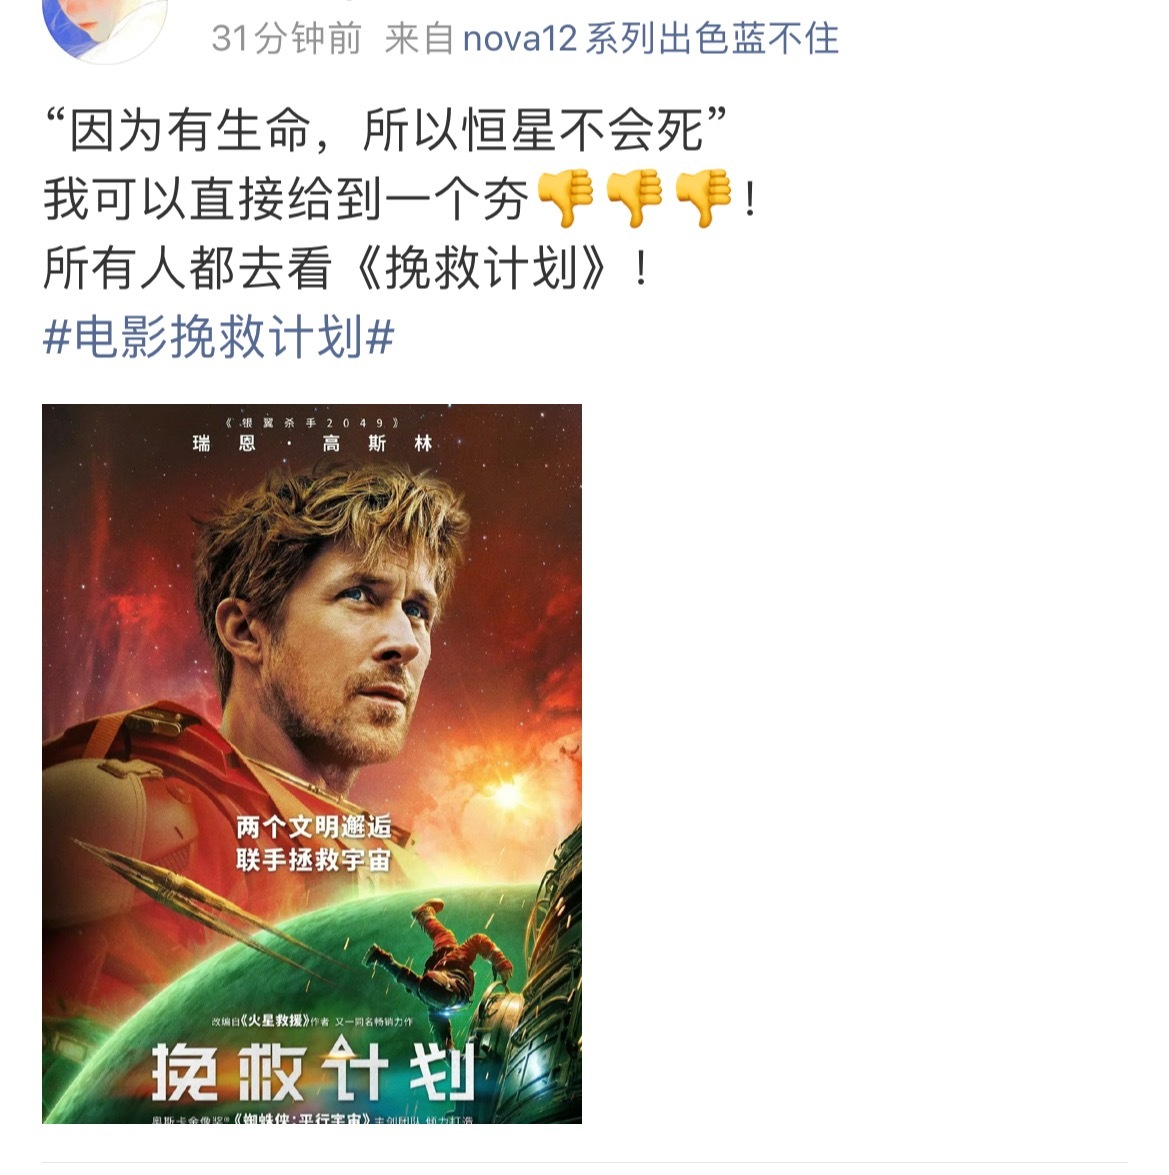The image size is (1169, 1175).
Task: Click the last thumbs-down emoji
Action: point(704,198)
